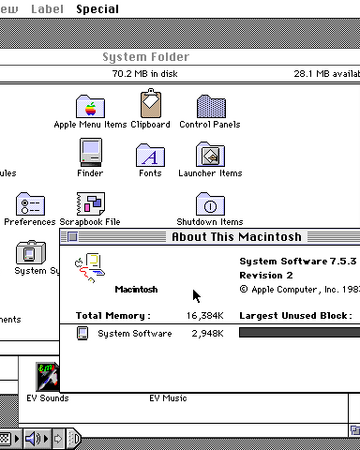Click the 'System Software 7.5.3' version text

pyautogui.click(x=298, y=261)
